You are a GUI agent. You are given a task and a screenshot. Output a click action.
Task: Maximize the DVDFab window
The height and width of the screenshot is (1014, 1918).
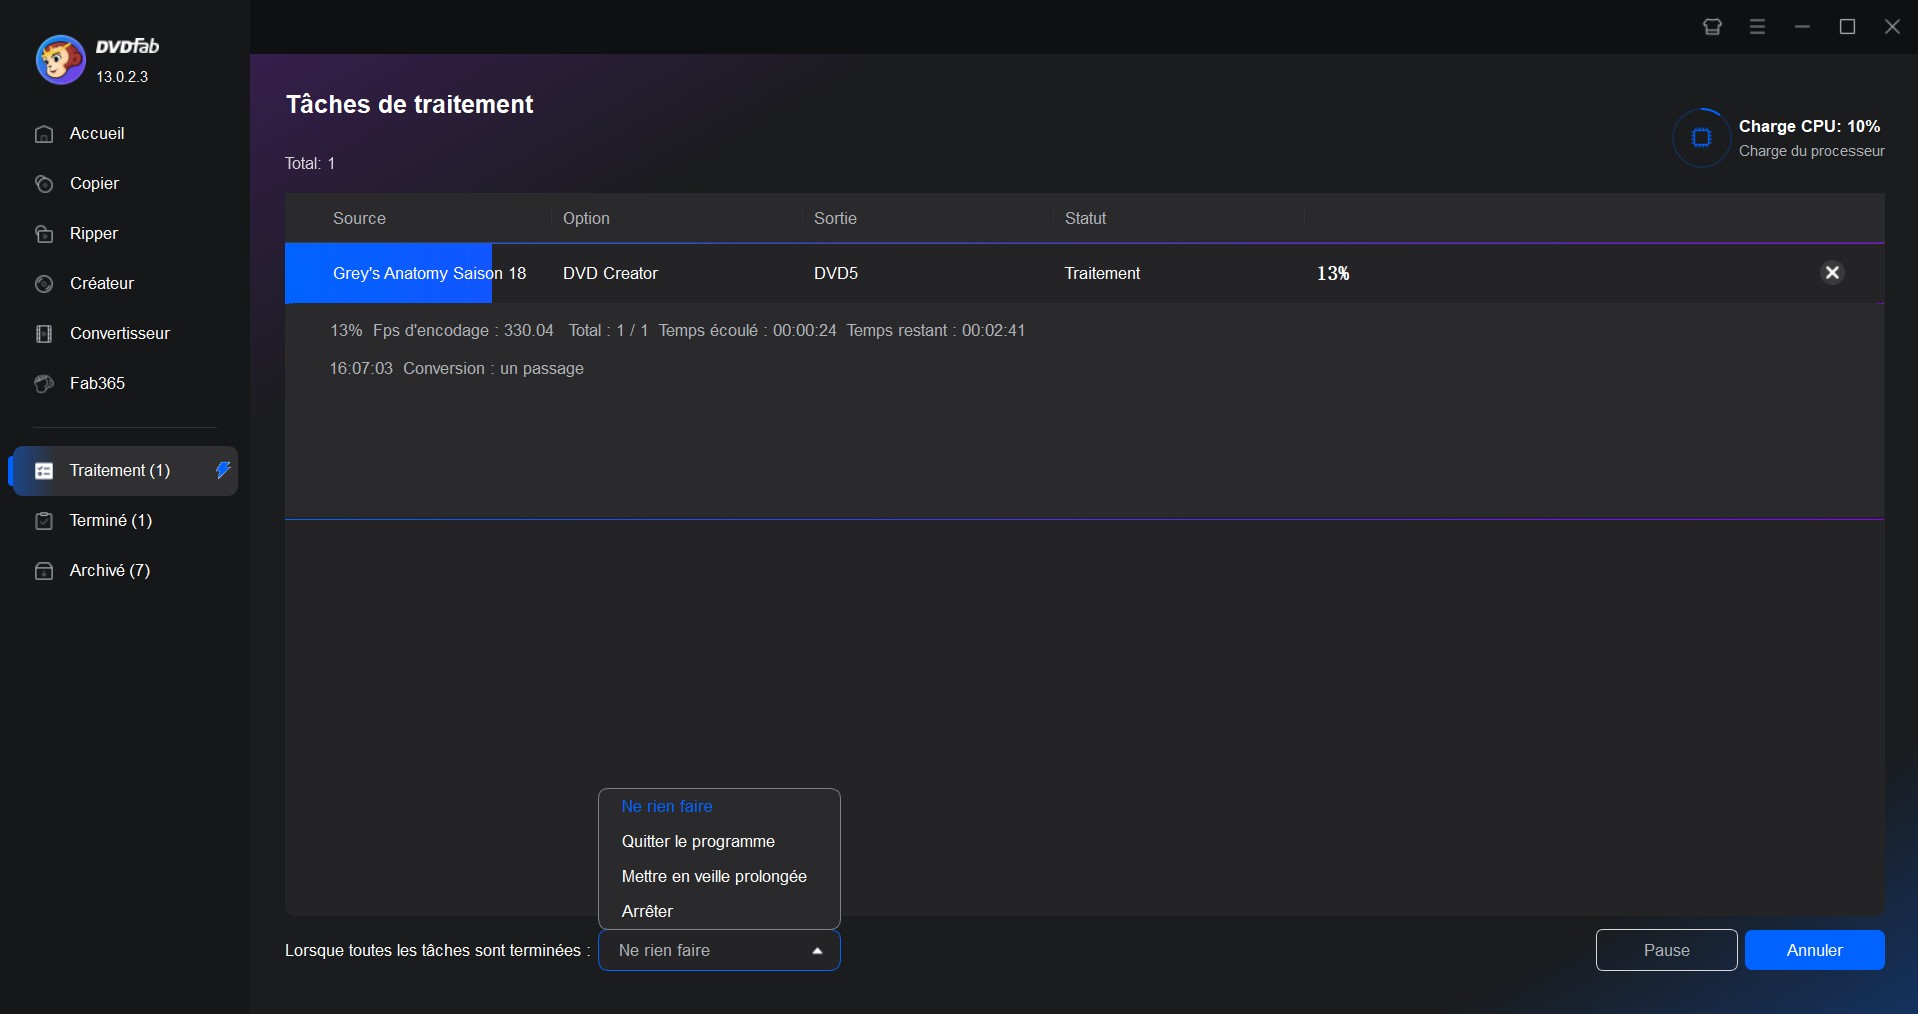1847,27
